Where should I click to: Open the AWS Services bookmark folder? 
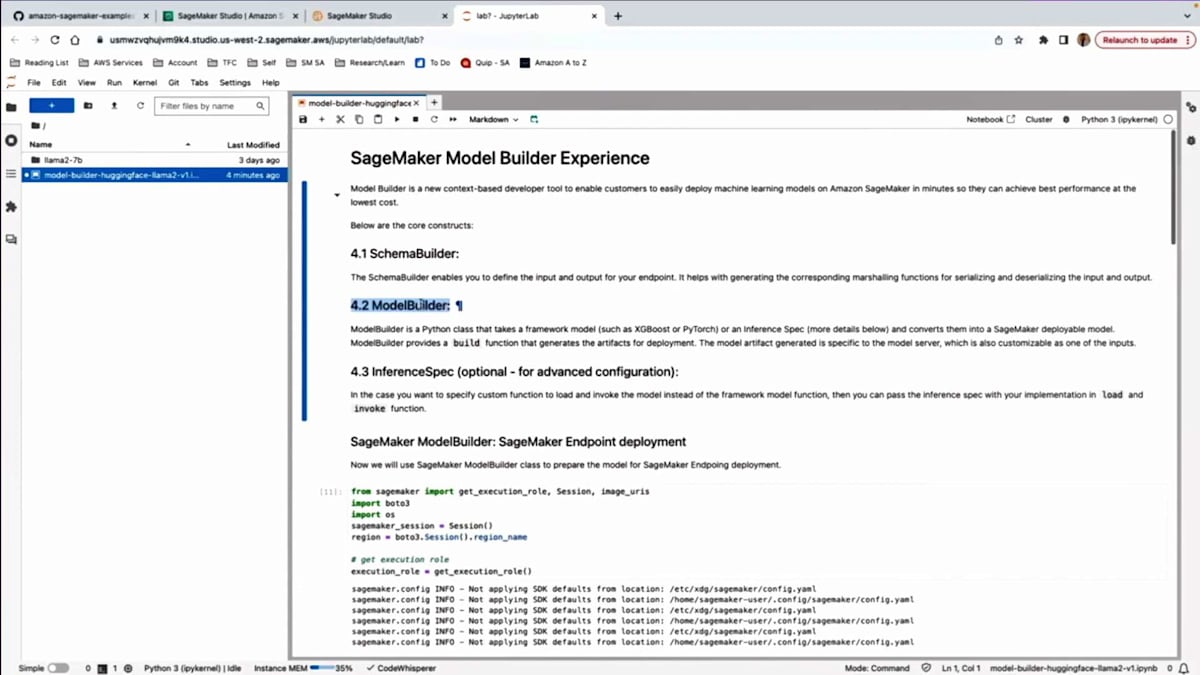(x=111, y=63)
